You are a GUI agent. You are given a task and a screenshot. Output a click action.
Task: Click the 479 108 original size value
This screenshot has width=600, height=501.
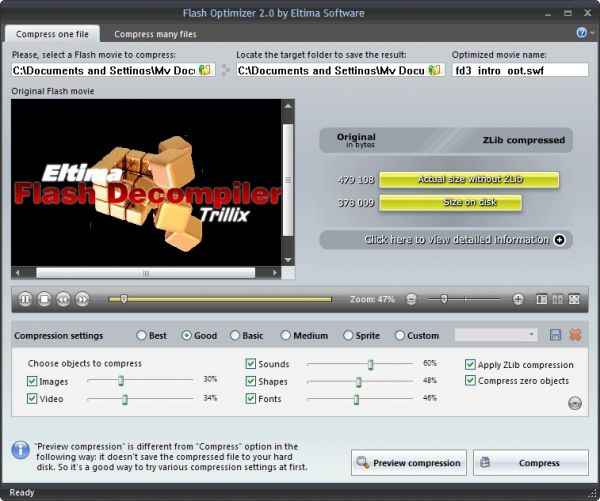(356, 179)
